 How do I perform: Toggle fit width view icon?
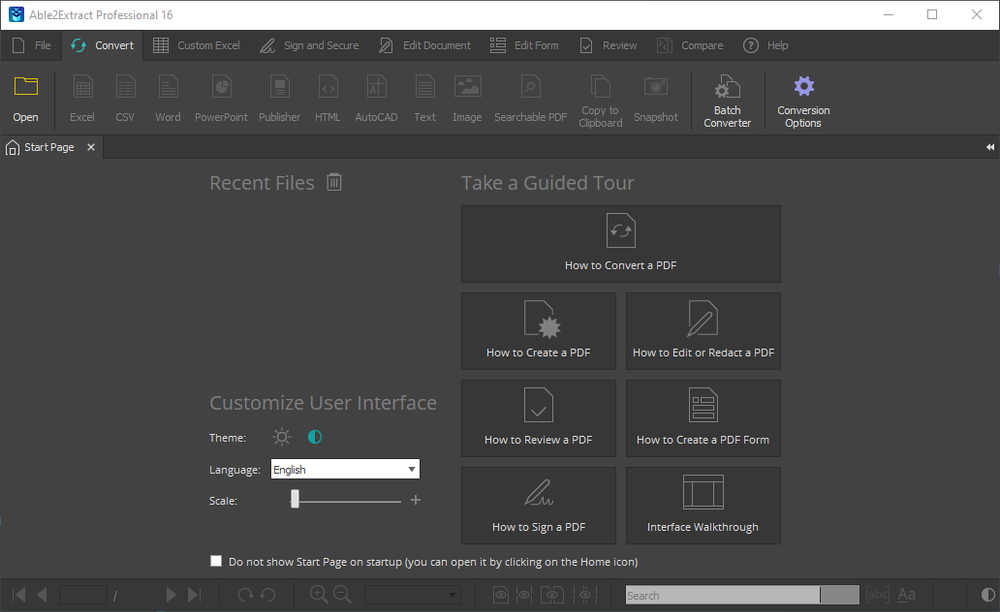[x=524, y=595]
